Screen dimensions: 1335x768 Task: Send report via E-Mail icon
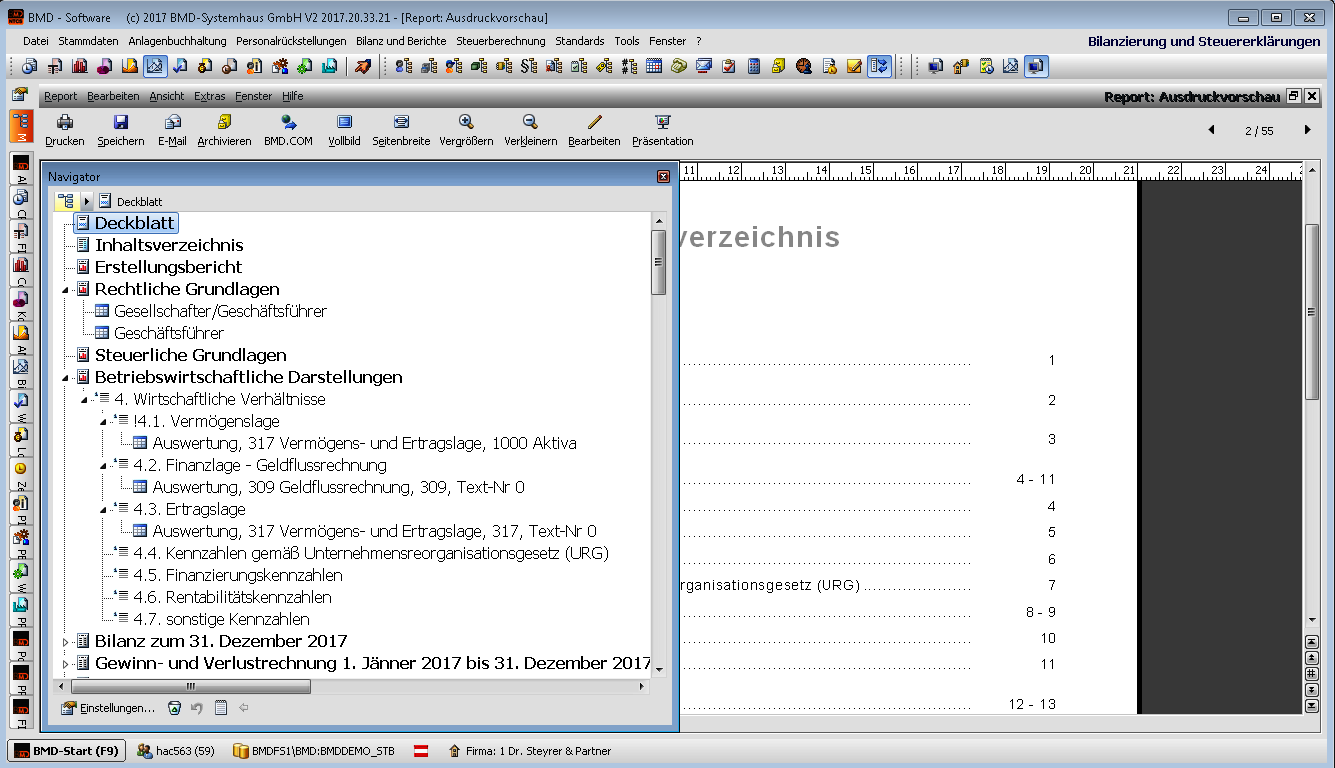click(172, 123)
